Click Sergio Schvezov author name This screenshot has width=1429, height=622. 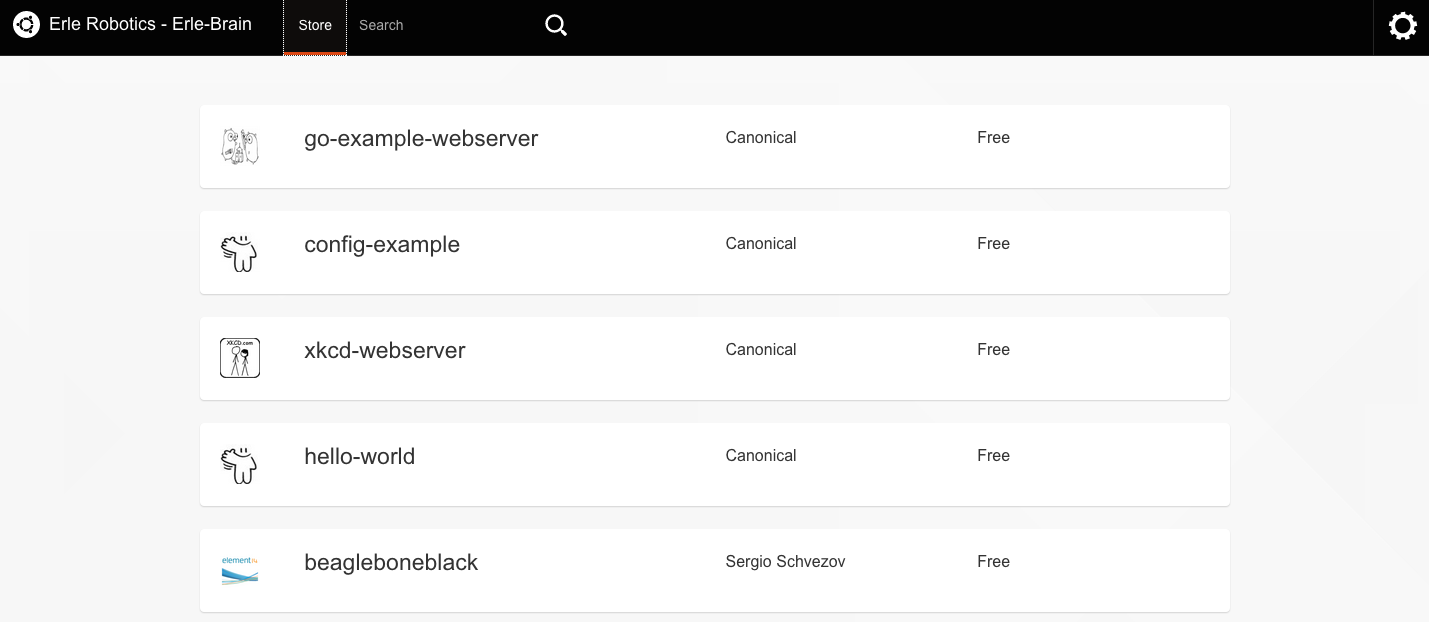785,562
